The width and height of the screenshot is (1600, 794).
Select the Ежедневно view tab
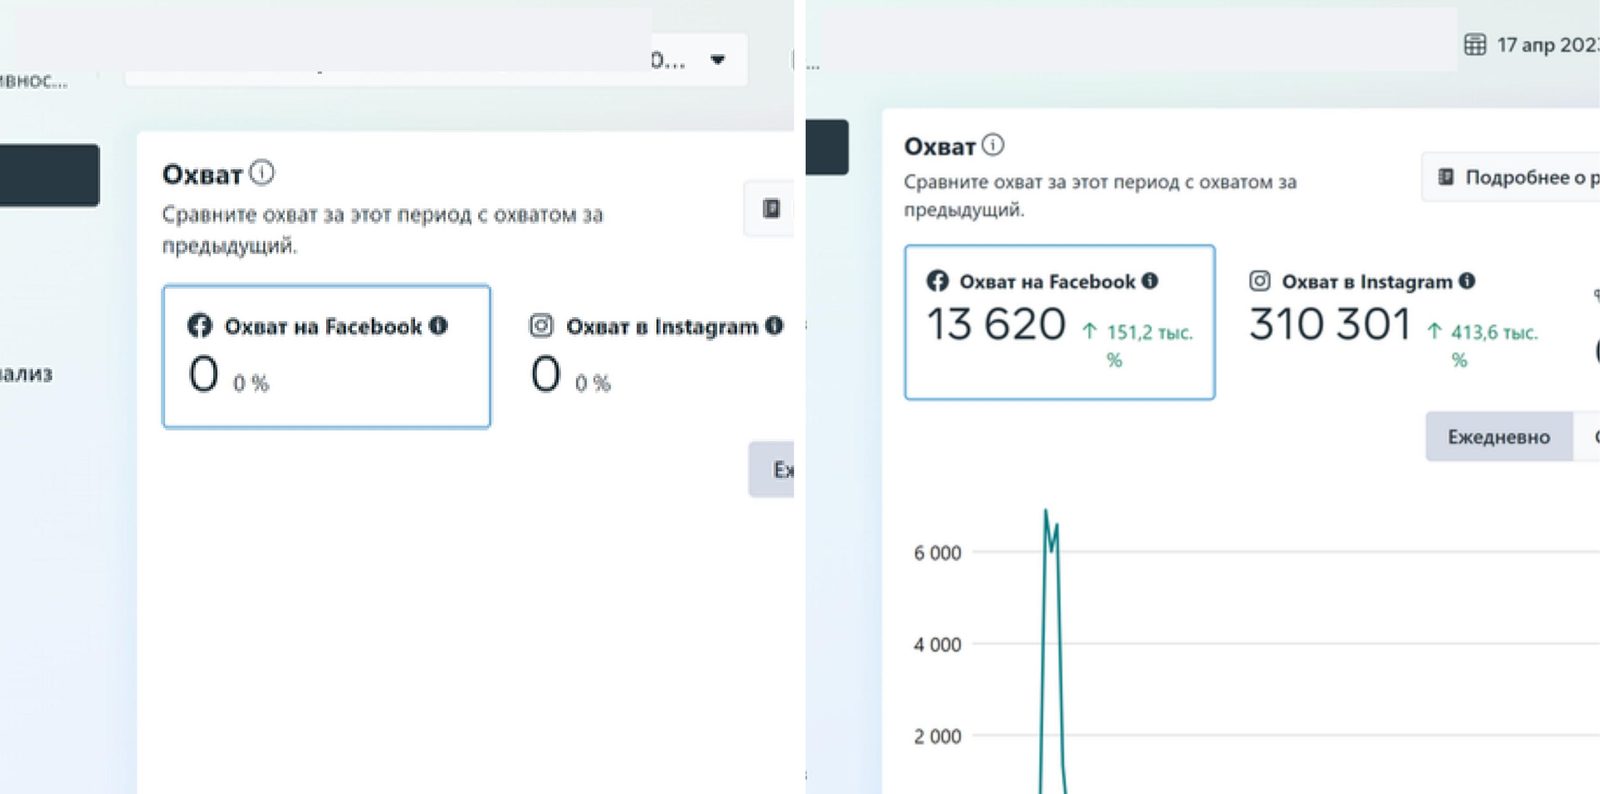click(x=1499, y=437)
